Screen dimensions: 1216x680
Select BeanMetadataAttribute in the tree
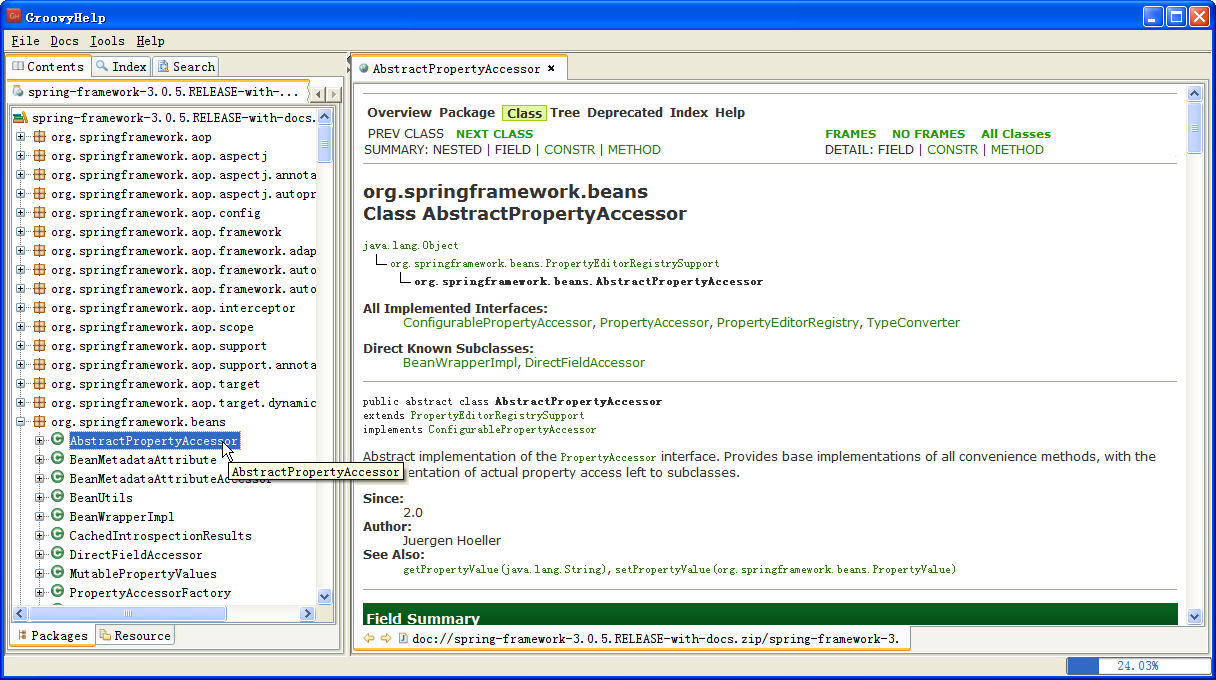pos(142,460)
